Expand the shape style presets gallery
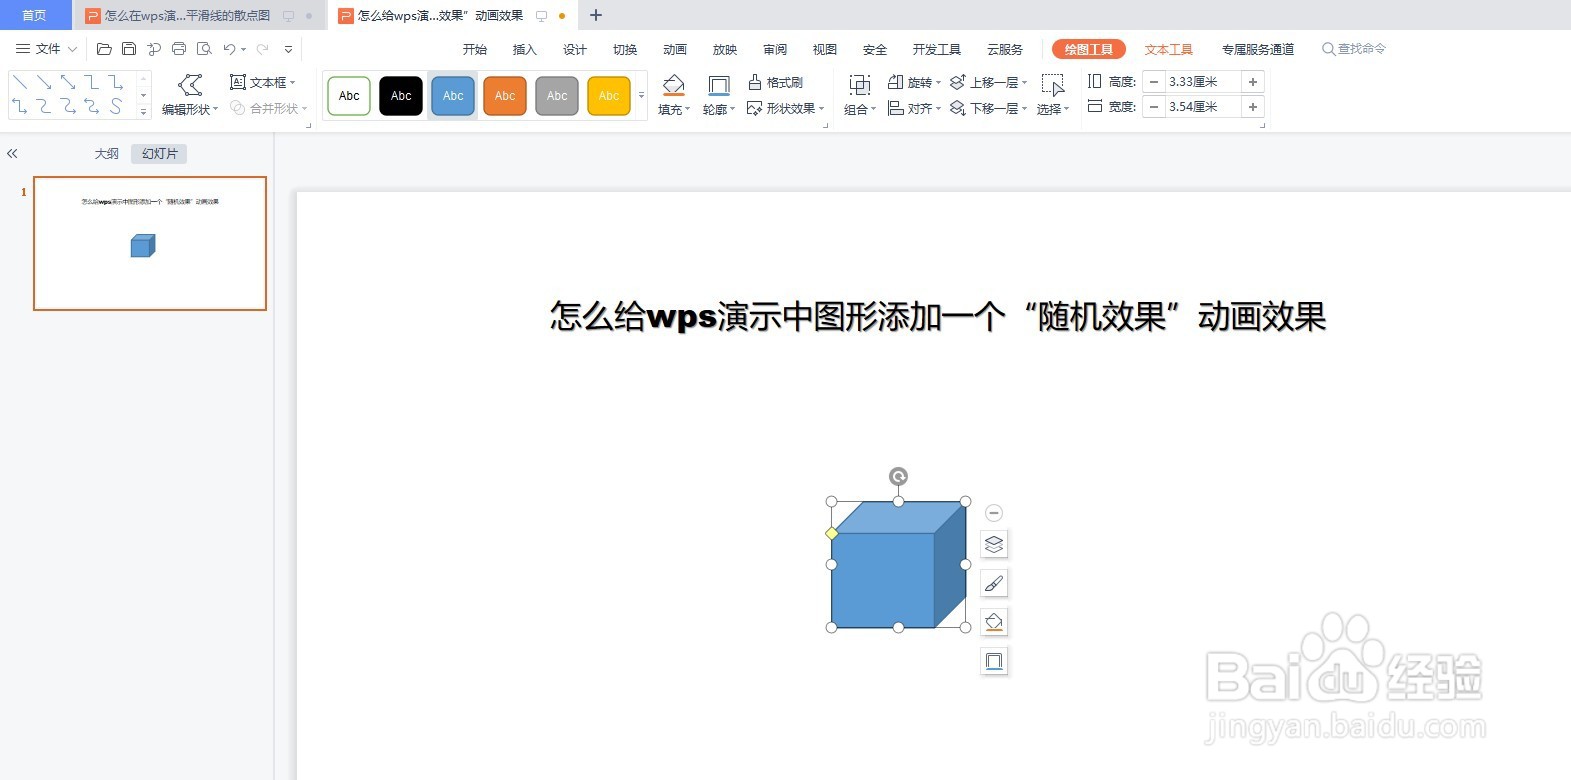Image resolution: width=1571 pixels, height=780 pixels. (x=641, y=96)
